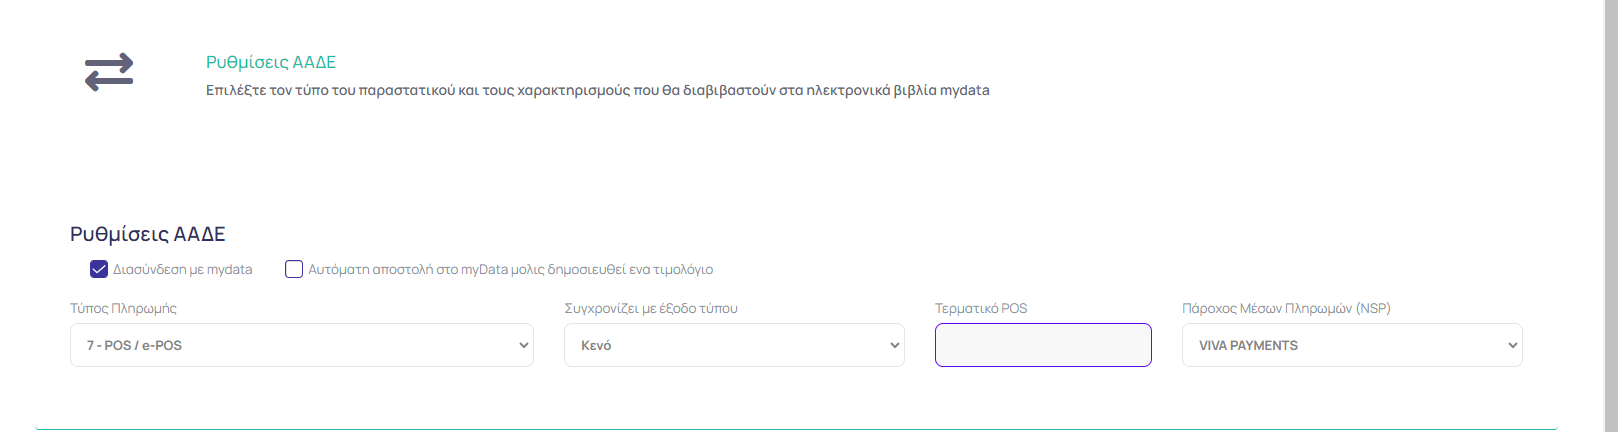Enable the Αυτόματη αποστολή στο myData checkbox
Image resolution: width=1618 pixels, height=432 pixels.
tap(294, 269)
